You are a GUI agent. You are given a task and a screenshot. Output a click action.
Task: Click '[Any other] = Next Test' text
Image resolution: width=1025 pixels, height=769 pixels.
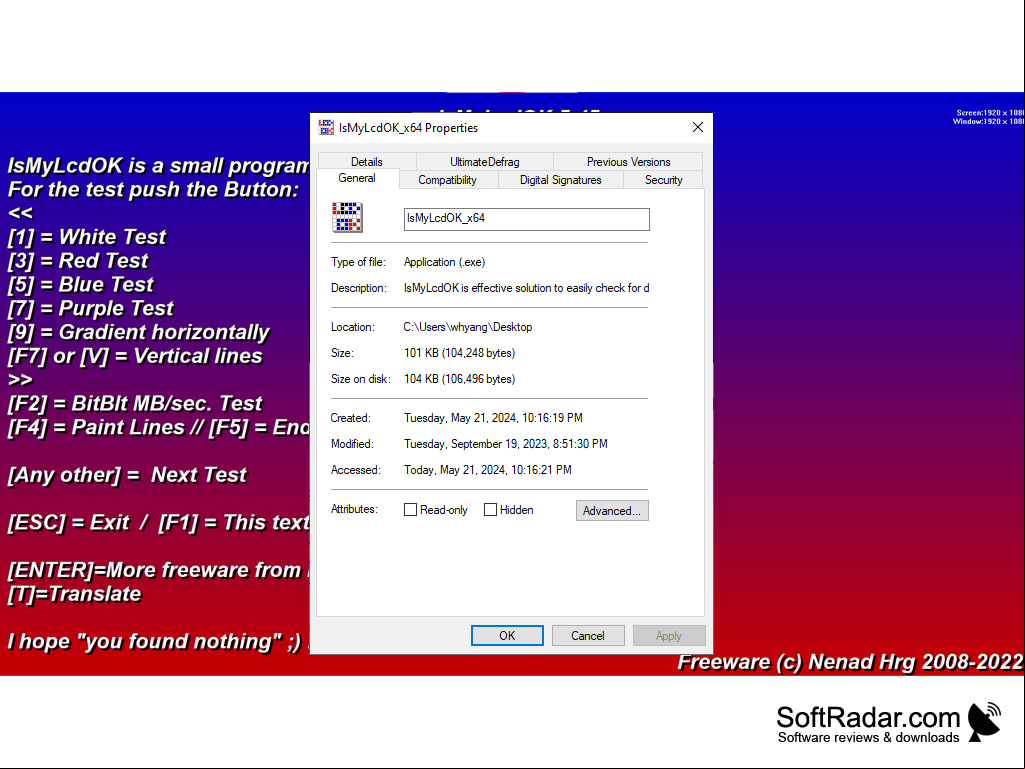tap(127, 475)
